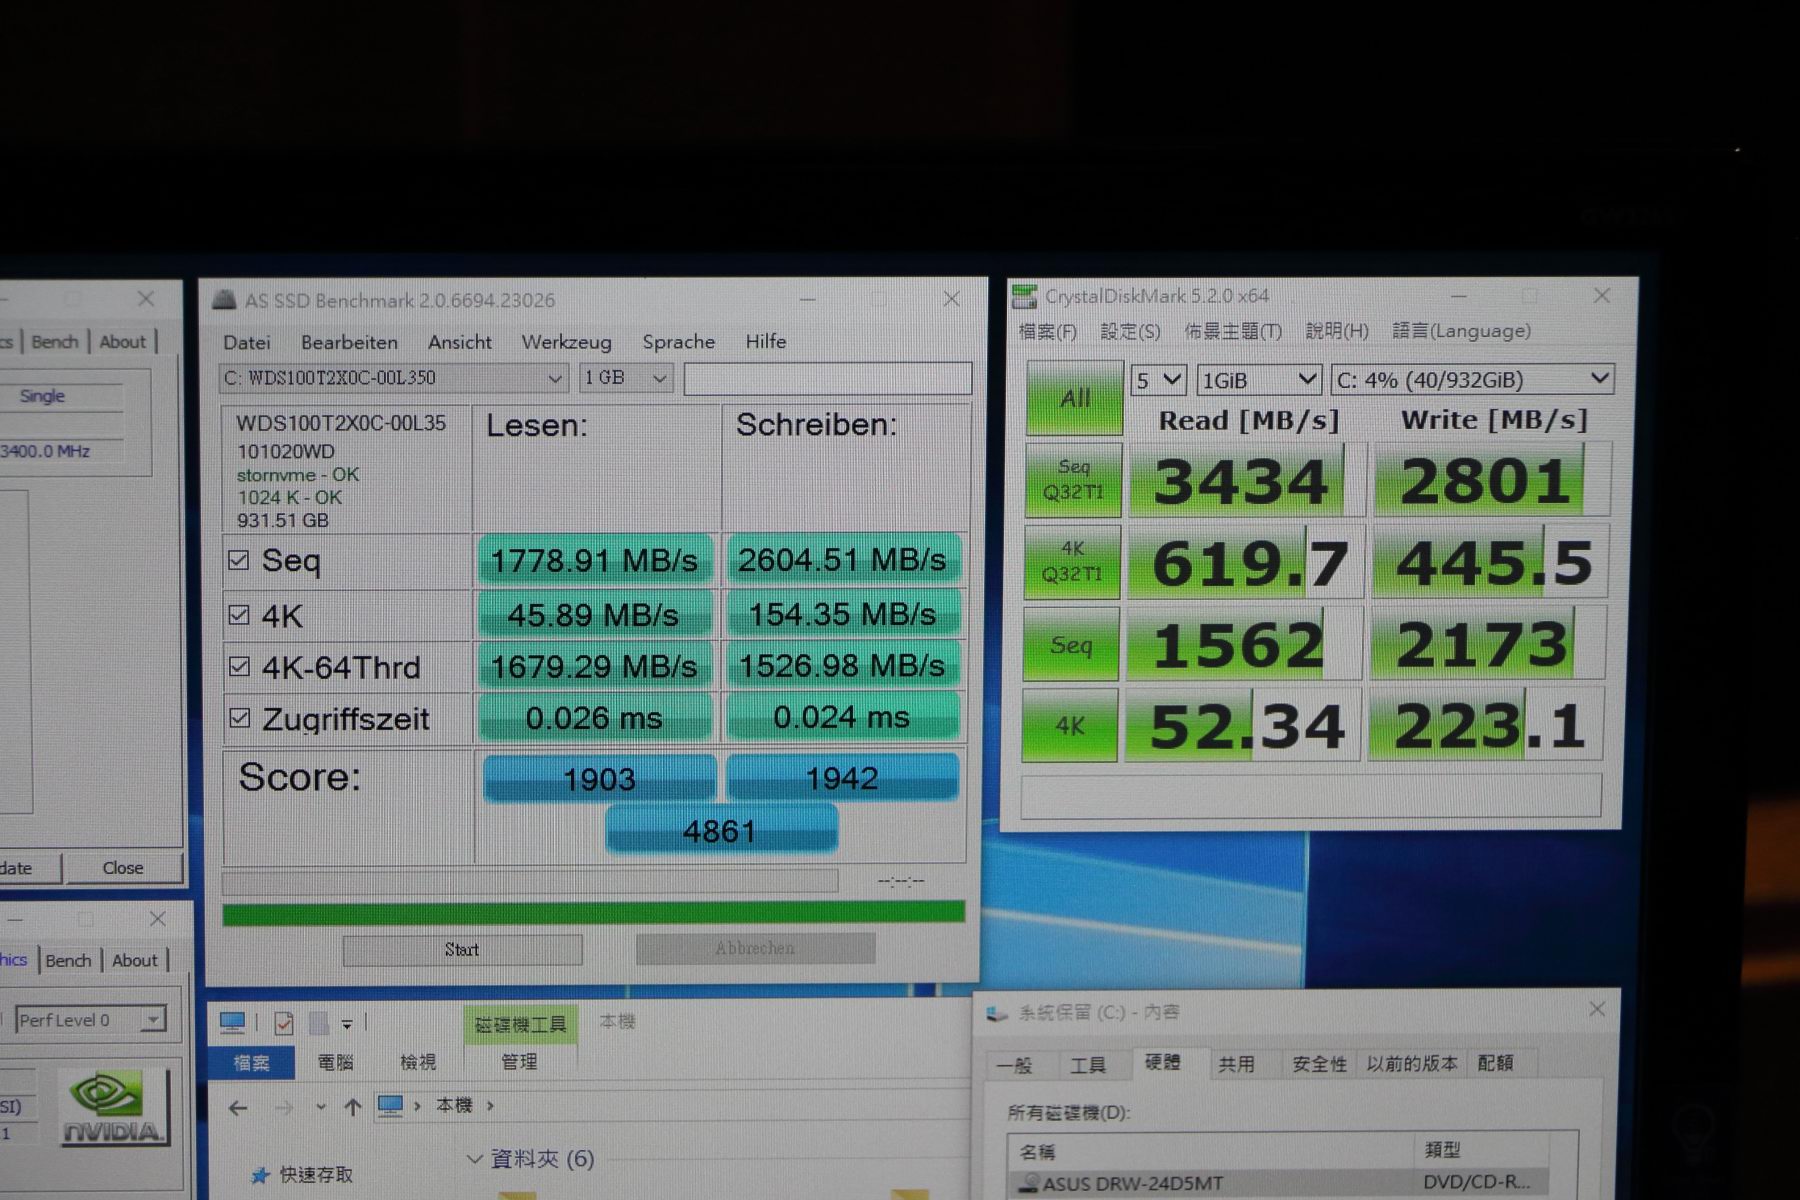The width and height of the screenshot is (1800, 1200).
Task: Open Explorer's recent locations dropdown arrow
Action: [320, 1107]
